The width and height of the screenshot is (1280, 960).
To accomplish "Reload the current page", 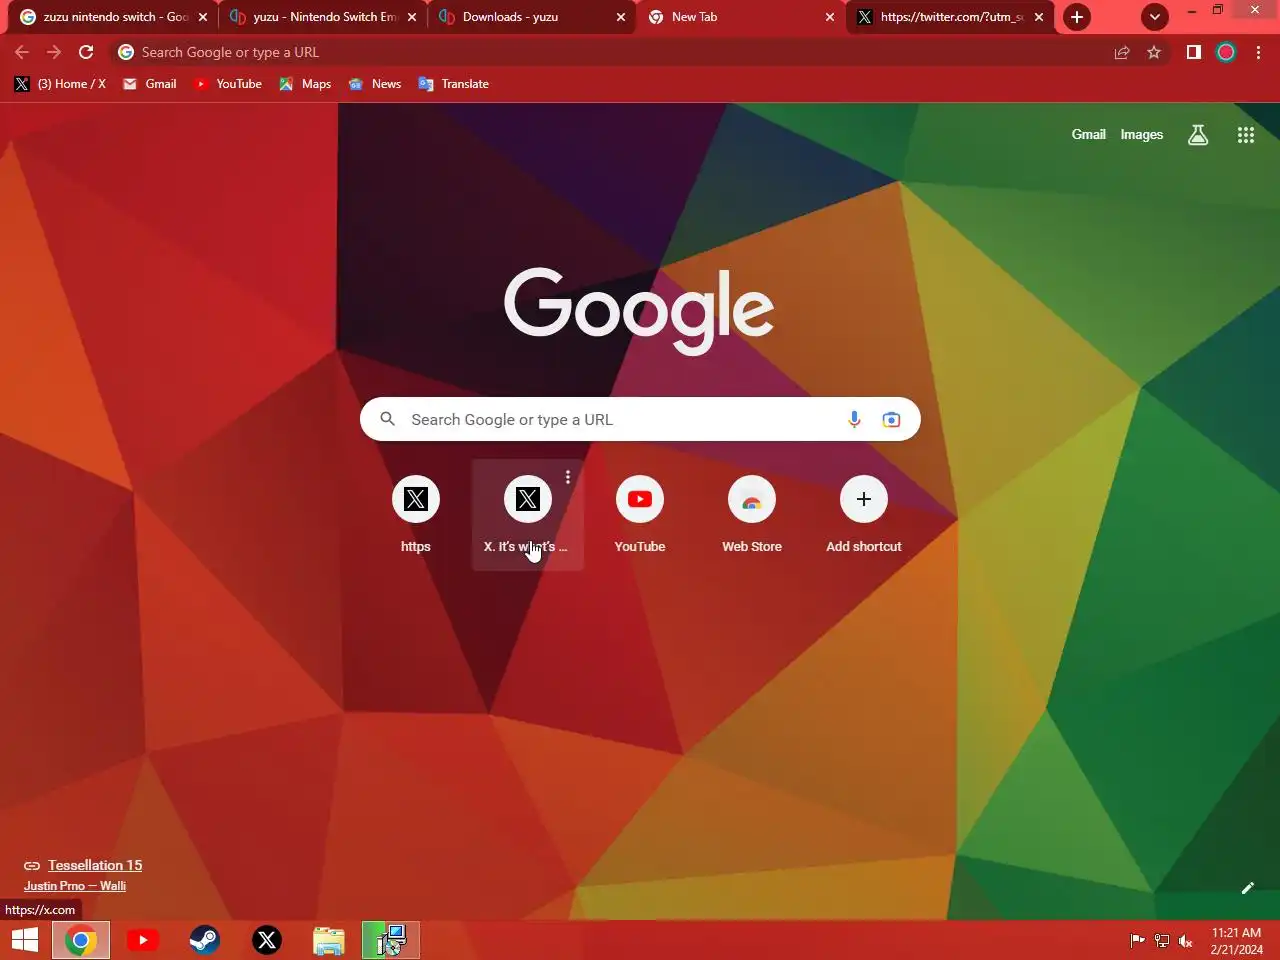I will coord(86,52).
